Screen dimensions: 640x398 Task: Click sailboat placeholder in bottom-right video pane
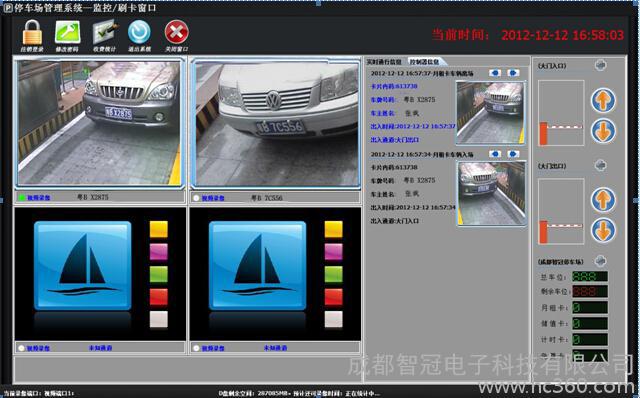tap(258, 266)
